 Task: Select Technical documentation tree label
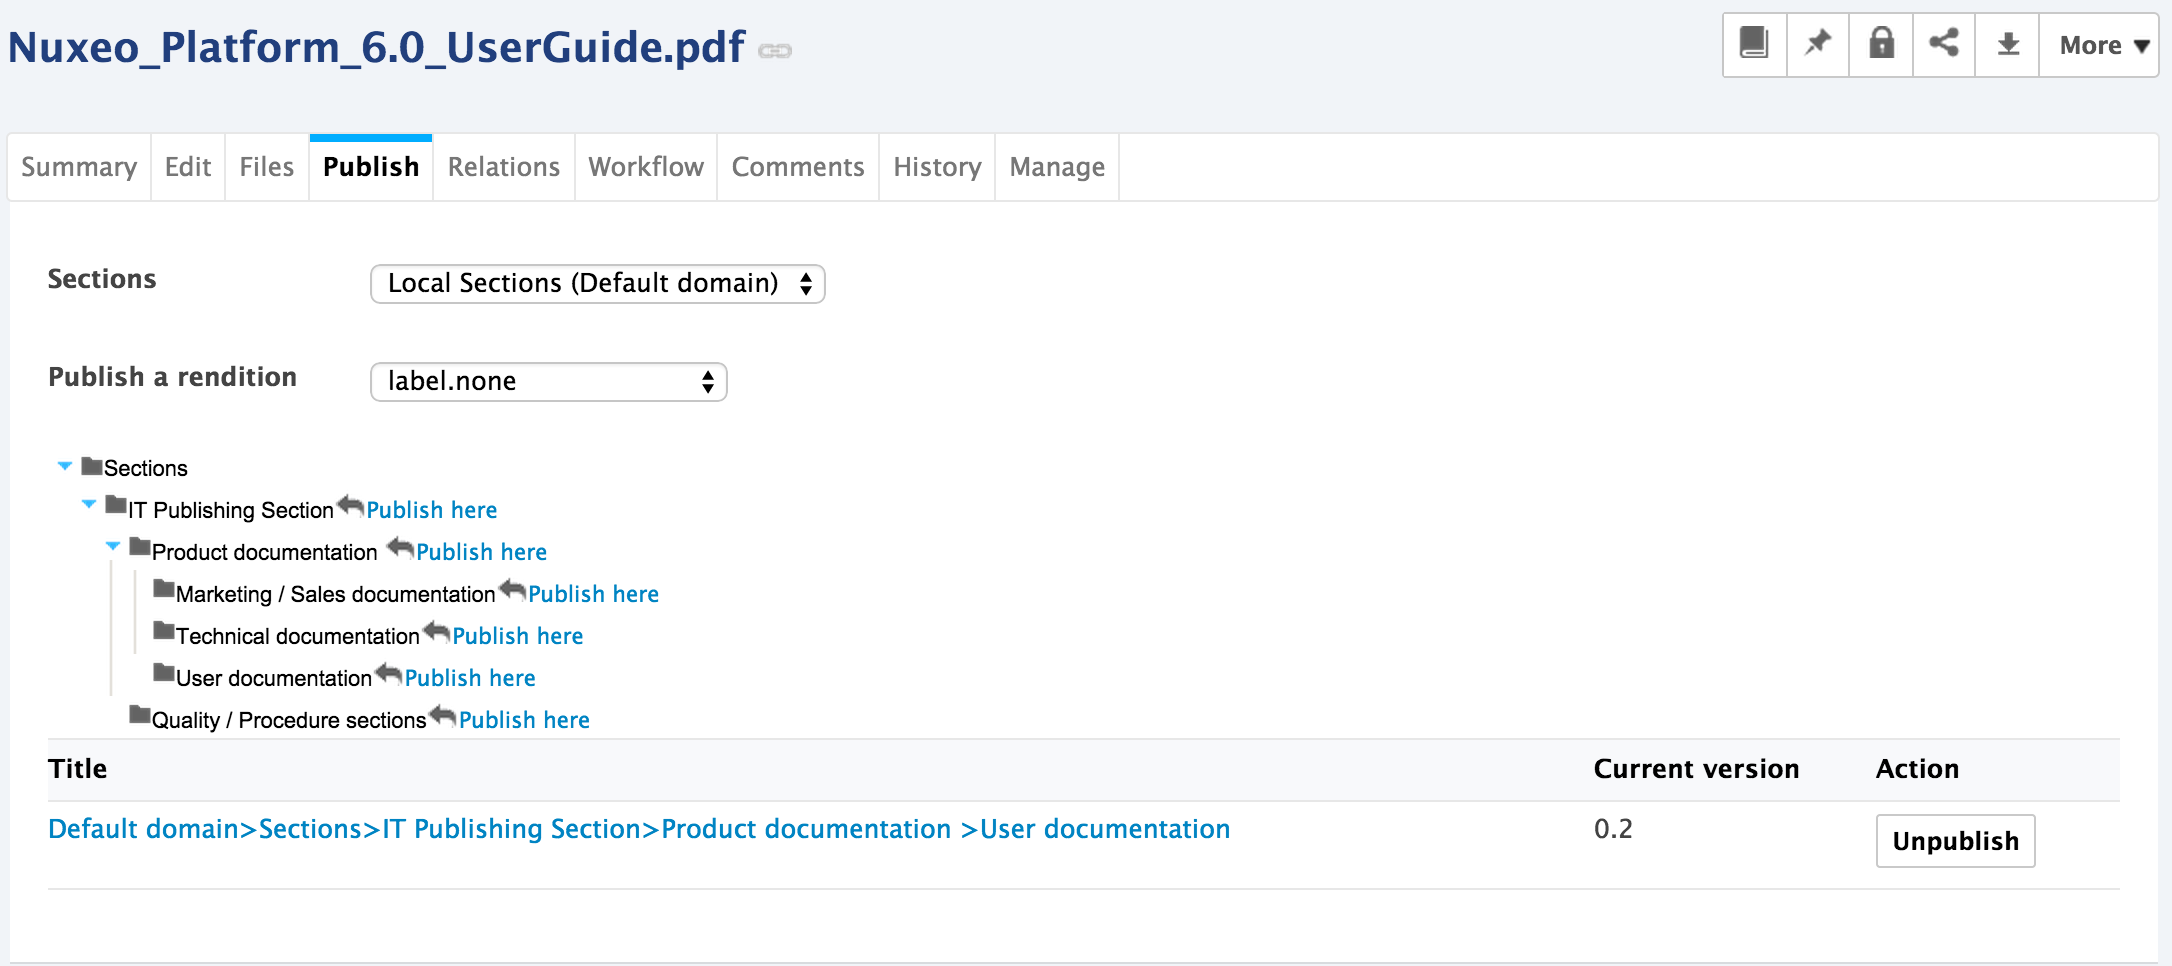(298, 636)
